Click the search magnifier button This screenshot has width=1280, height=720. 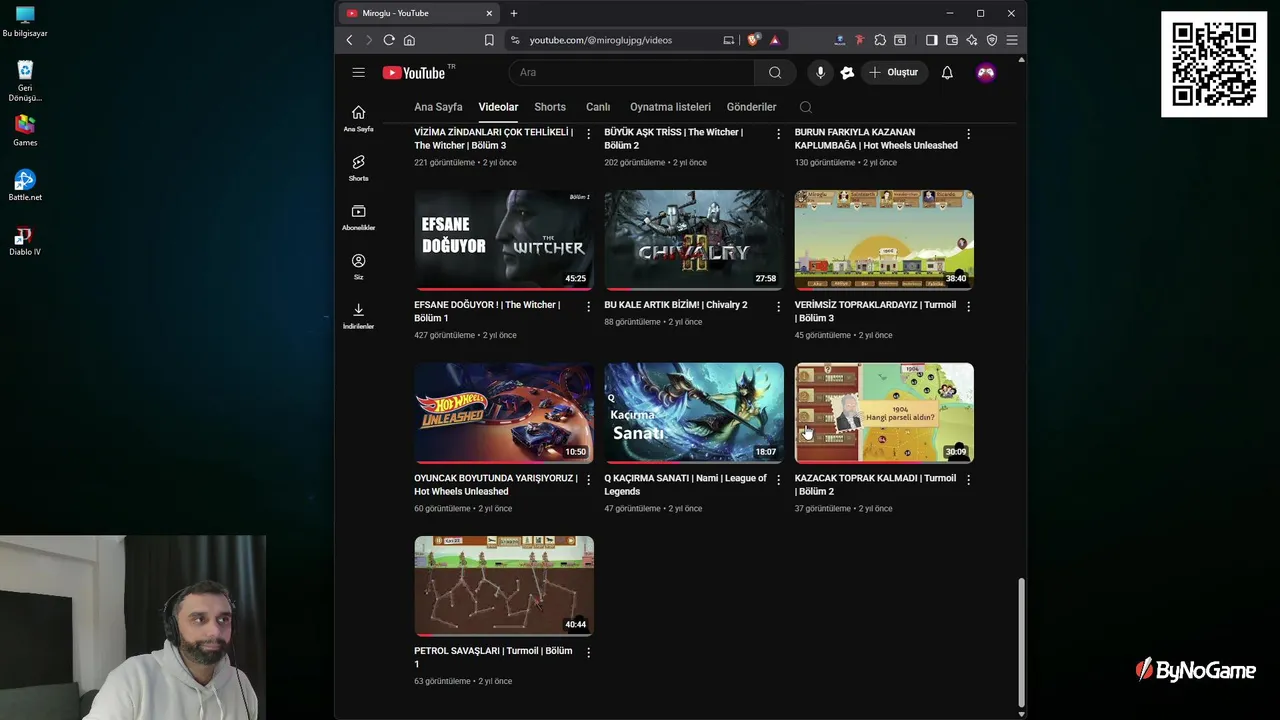[775, 72]
